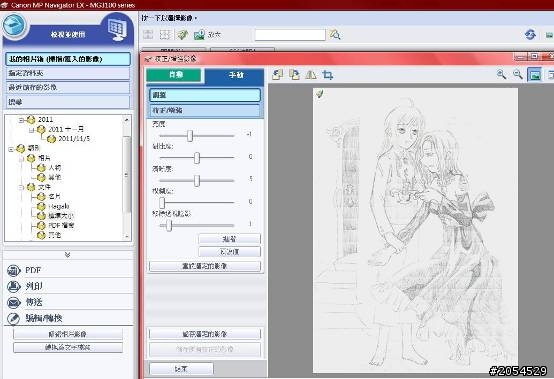Select the last 其他 folder under 文件
The image size is (554, 379).
click(x=55, y=235)
